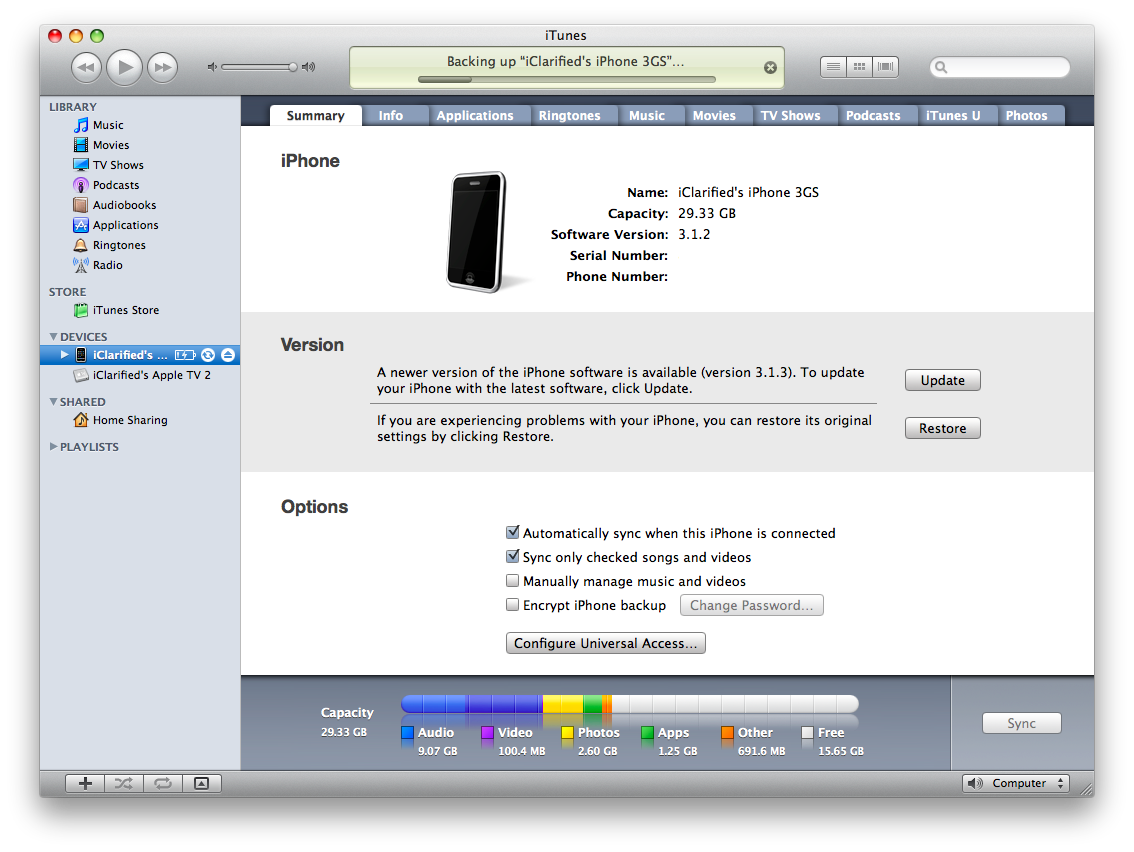
Task: Eject the iClarified's iPhone device
Action: click(x=227, y=355)
